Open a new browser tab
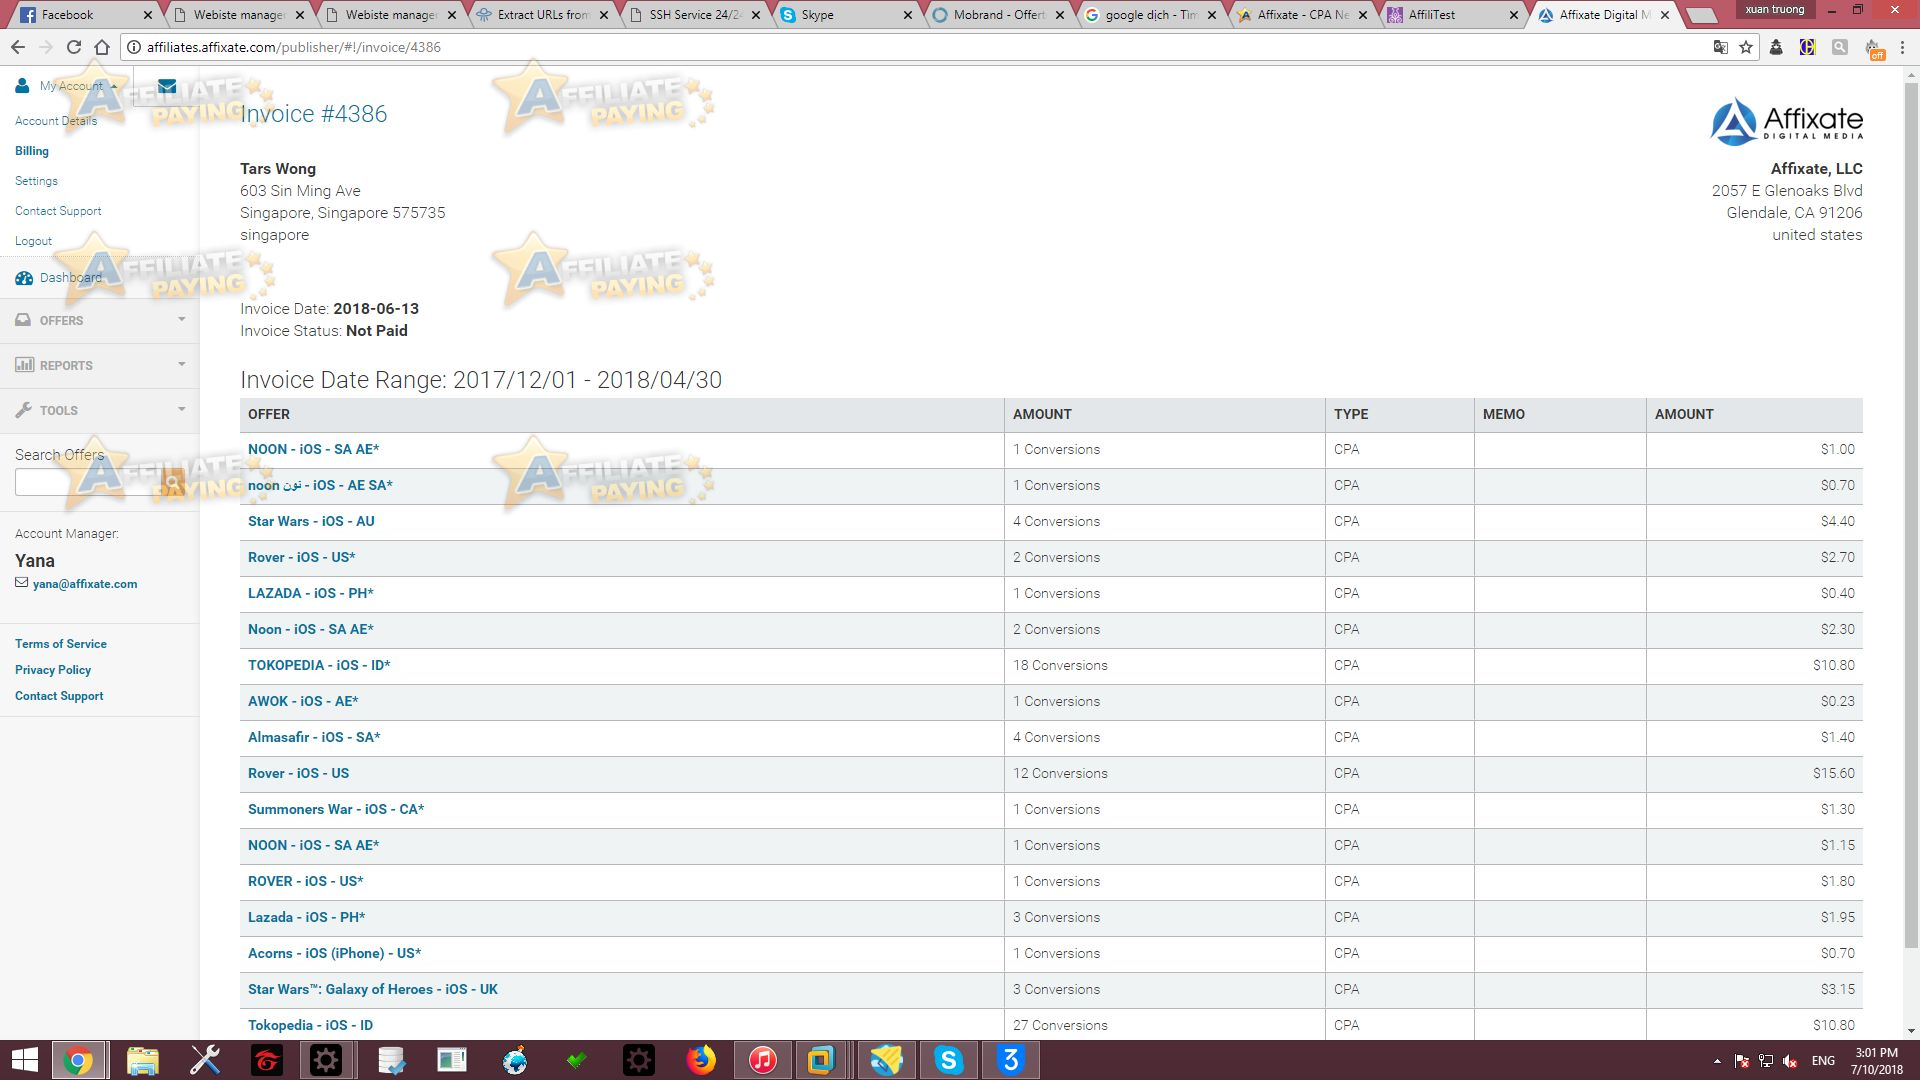The image size is (1920, 1080). pos(1701,15)
